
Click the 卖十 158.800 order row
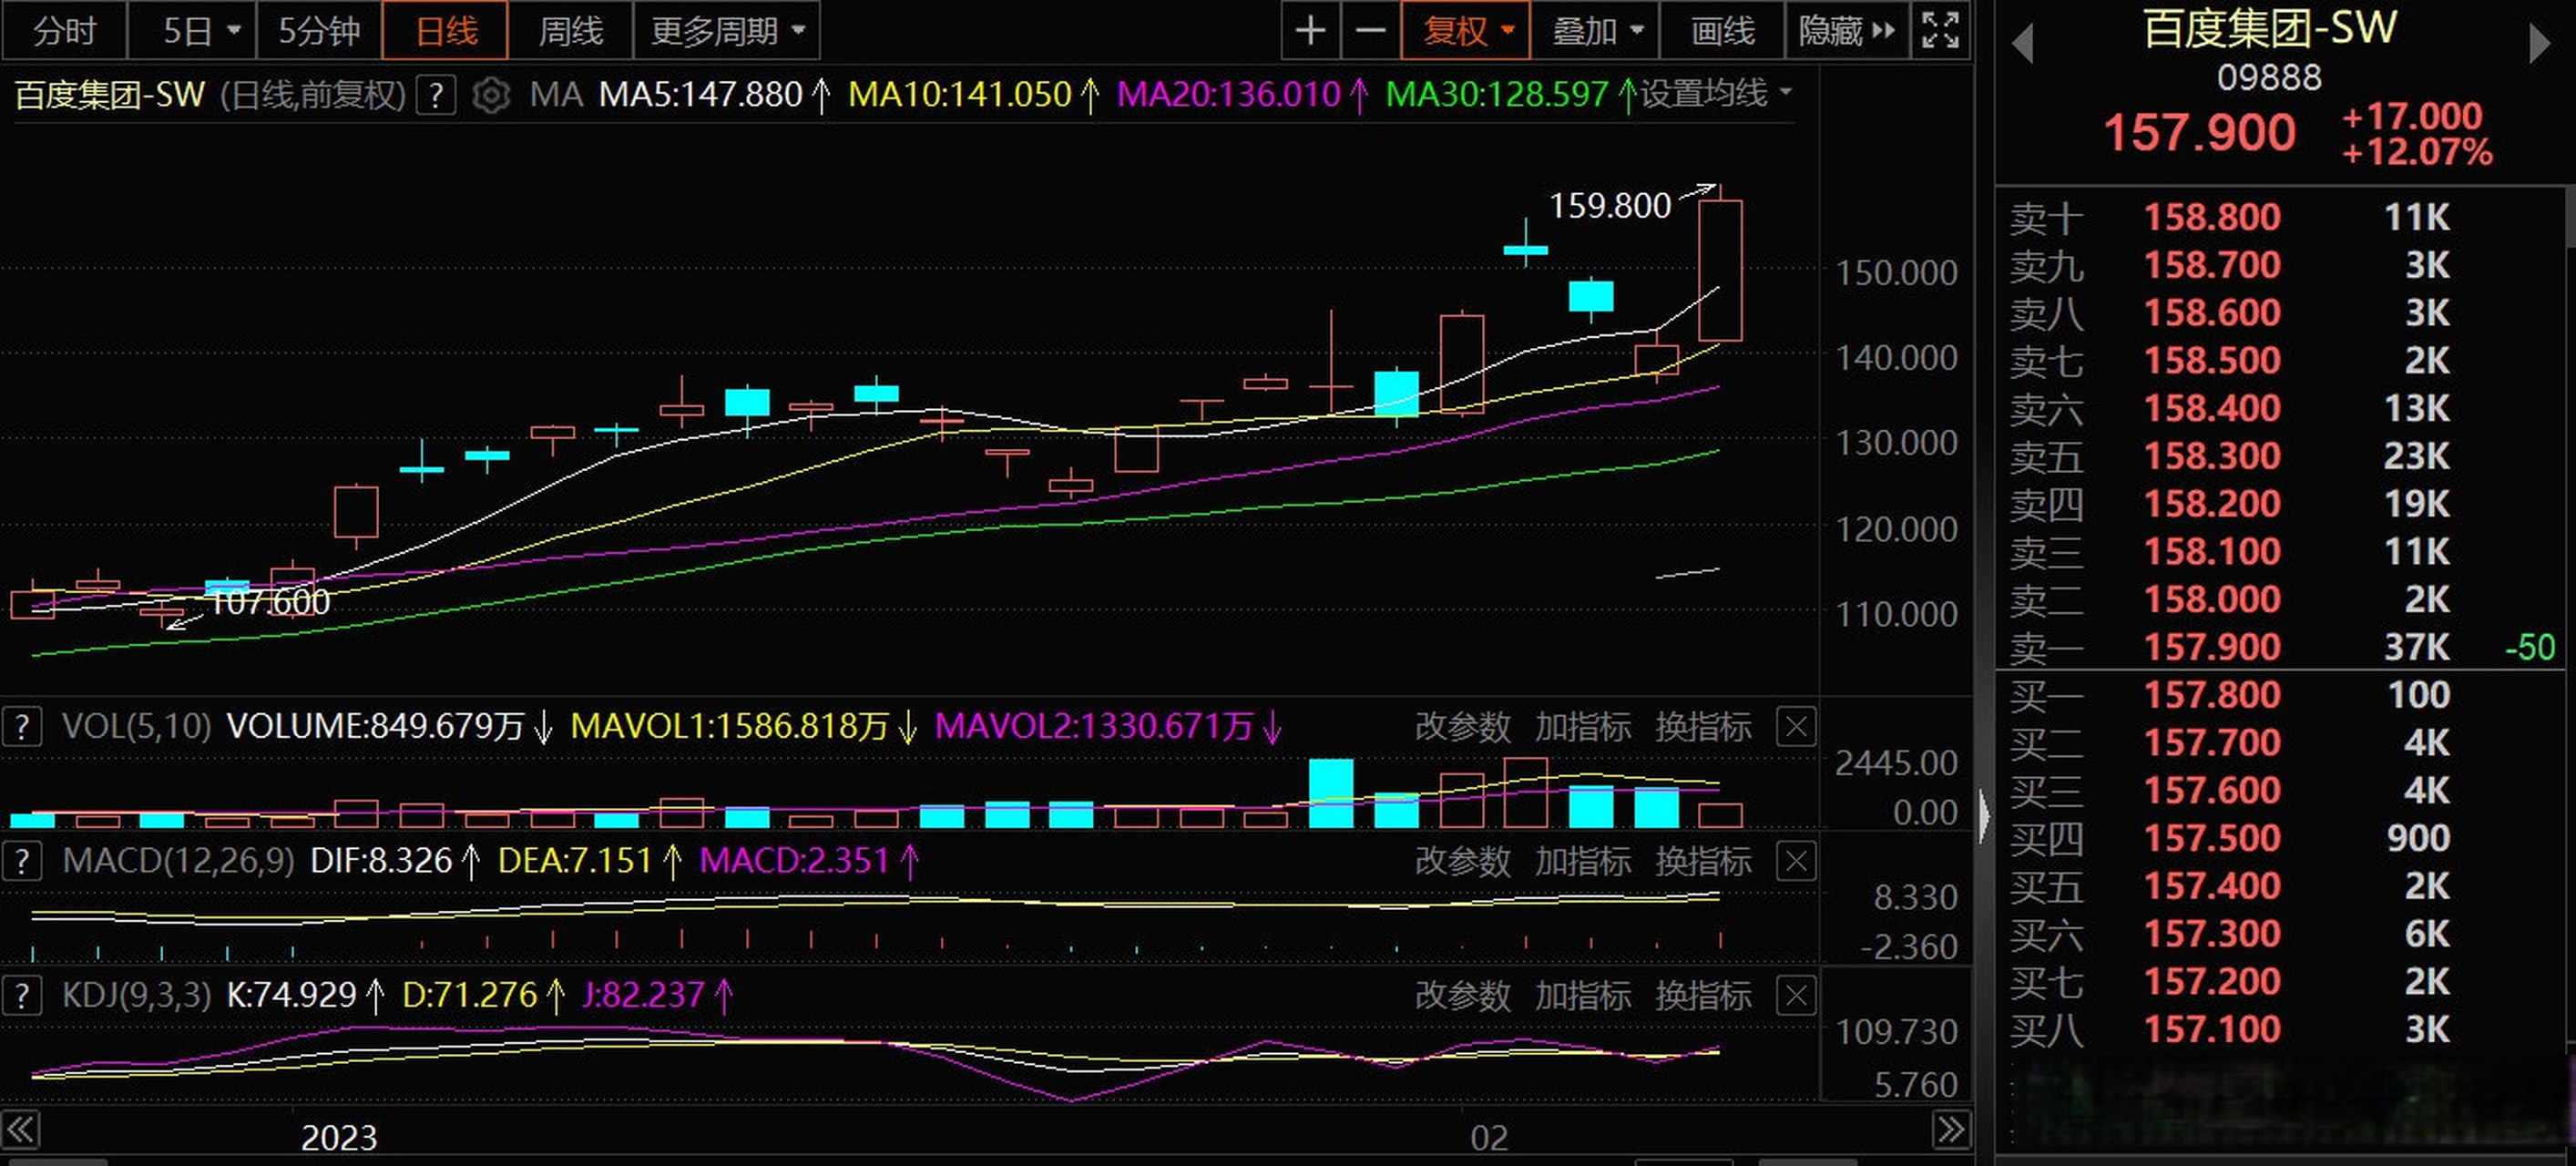[2280, 217]
